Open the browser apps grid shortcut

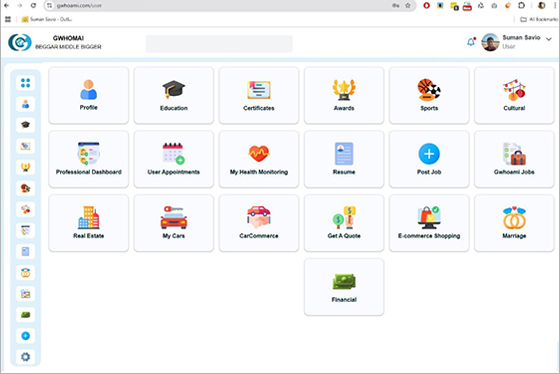pyautogui.click(x=8, y=19)
